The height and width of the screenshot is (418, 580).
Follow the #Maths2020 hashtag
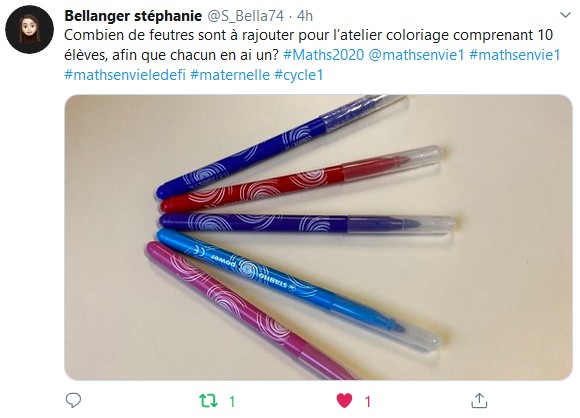coord(324,55)
